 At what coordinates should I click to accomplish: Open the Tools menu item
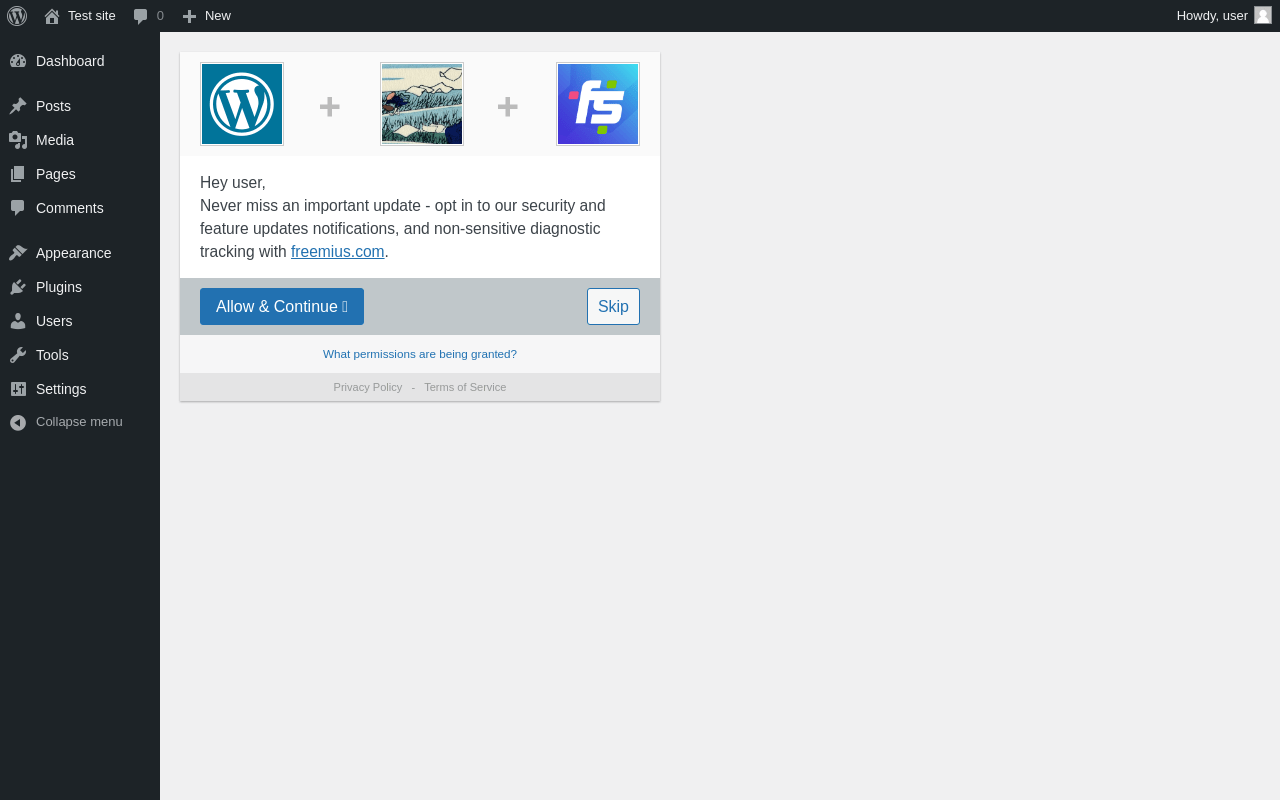click(52, 355)
